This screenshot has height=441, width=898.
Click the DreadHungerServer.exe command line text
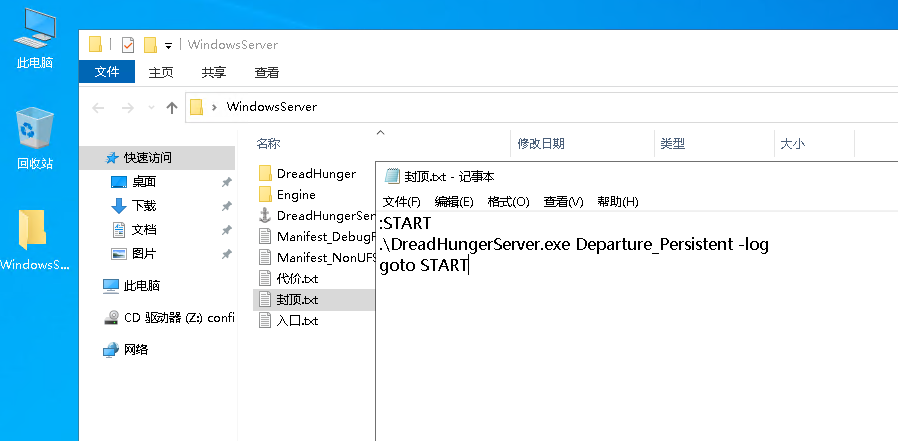(574, 245)
